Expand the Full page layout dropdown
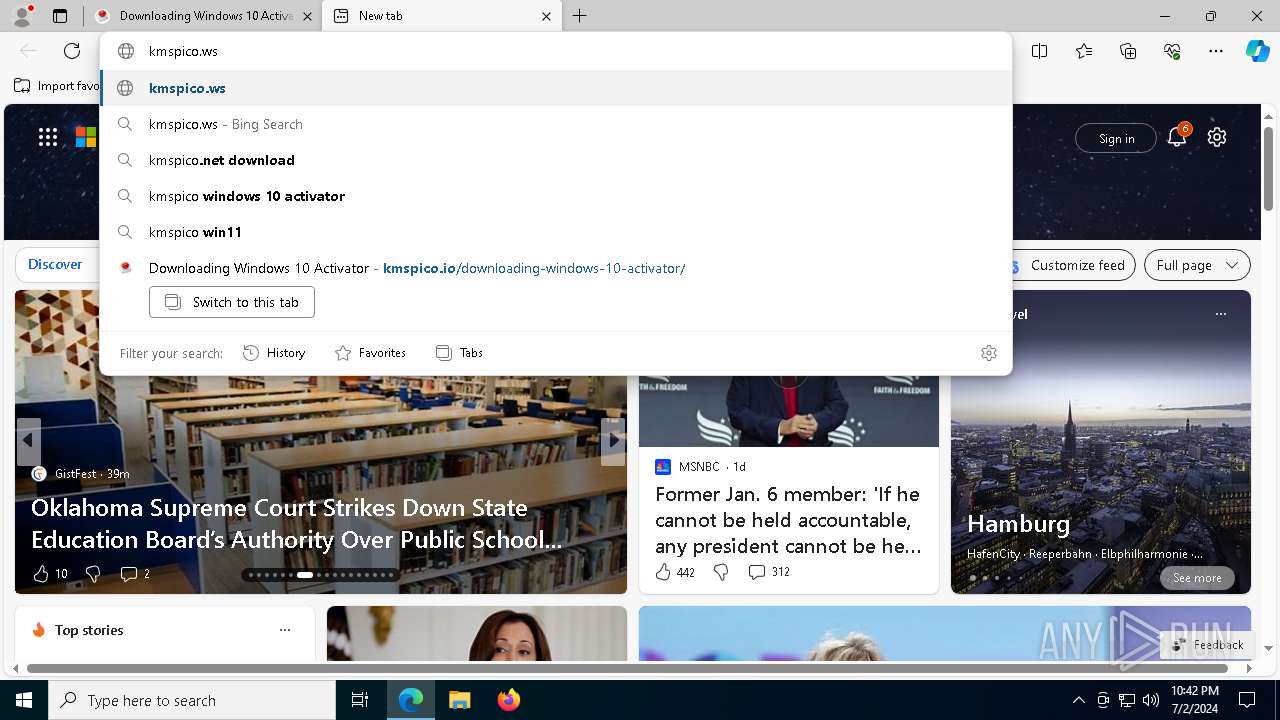 [x=1197, y=265]
